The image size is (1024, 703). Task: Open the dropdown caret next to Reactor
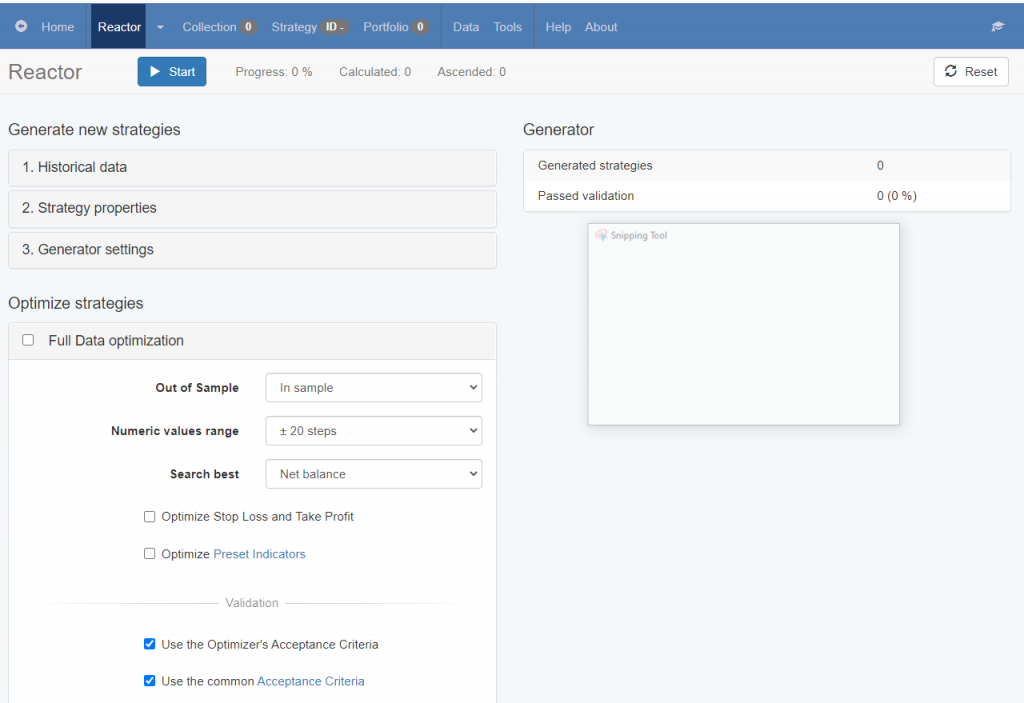tap(161, 27)
